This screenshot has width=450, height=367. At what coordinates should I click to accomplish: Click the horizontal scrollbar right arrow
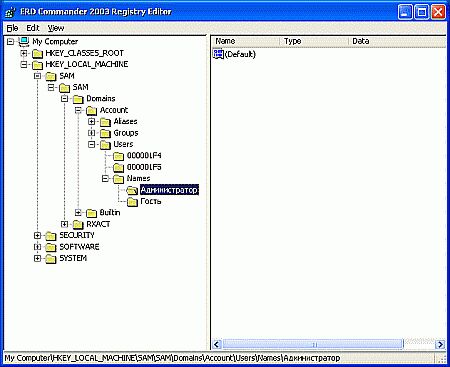tap(441, 344)
